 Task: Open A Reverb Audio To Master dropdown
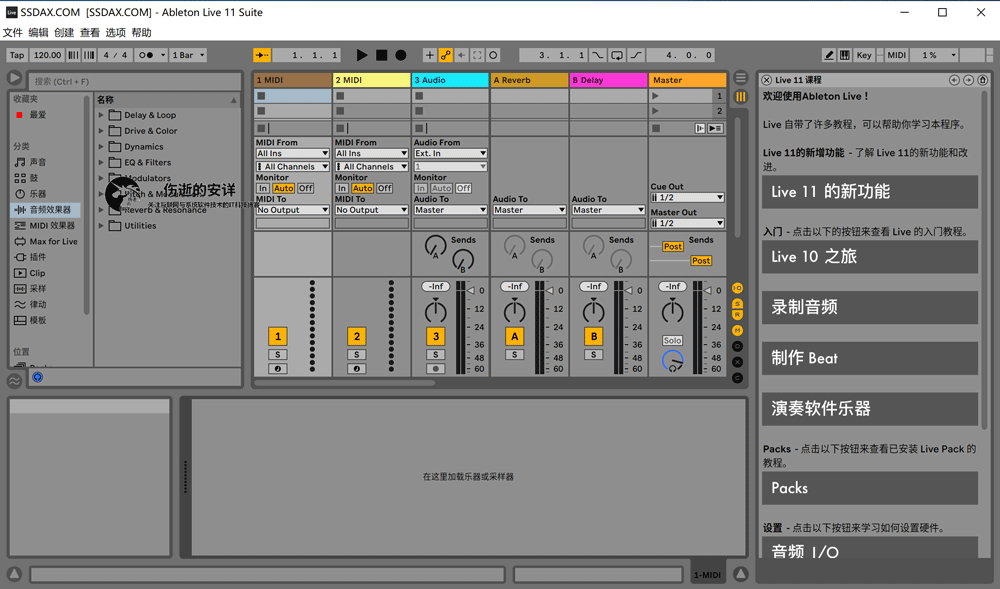coord(529,210)
